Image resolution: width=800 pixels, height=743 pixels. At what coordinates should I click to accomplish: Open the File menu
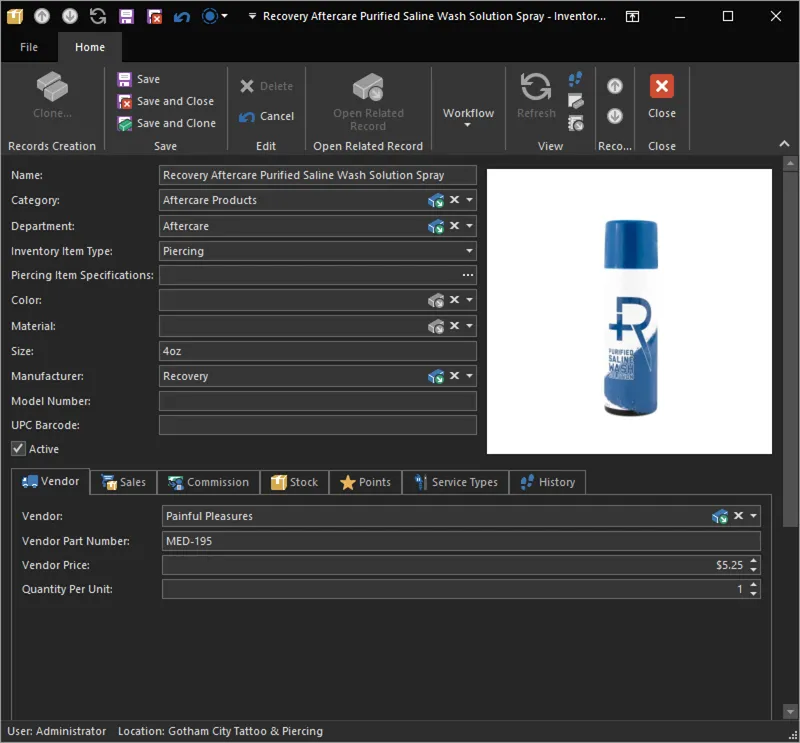pos(29,47)
